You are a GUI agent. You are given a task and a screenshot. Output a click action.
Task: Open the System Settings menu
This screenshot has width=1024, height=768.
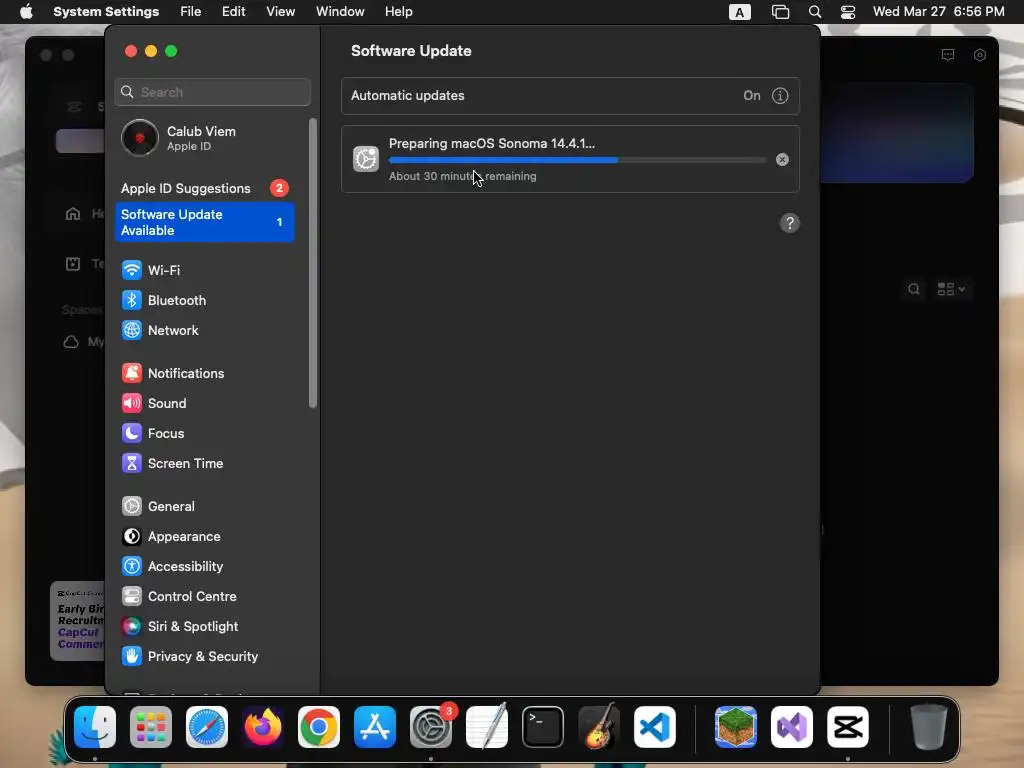(x=106, y=12)
